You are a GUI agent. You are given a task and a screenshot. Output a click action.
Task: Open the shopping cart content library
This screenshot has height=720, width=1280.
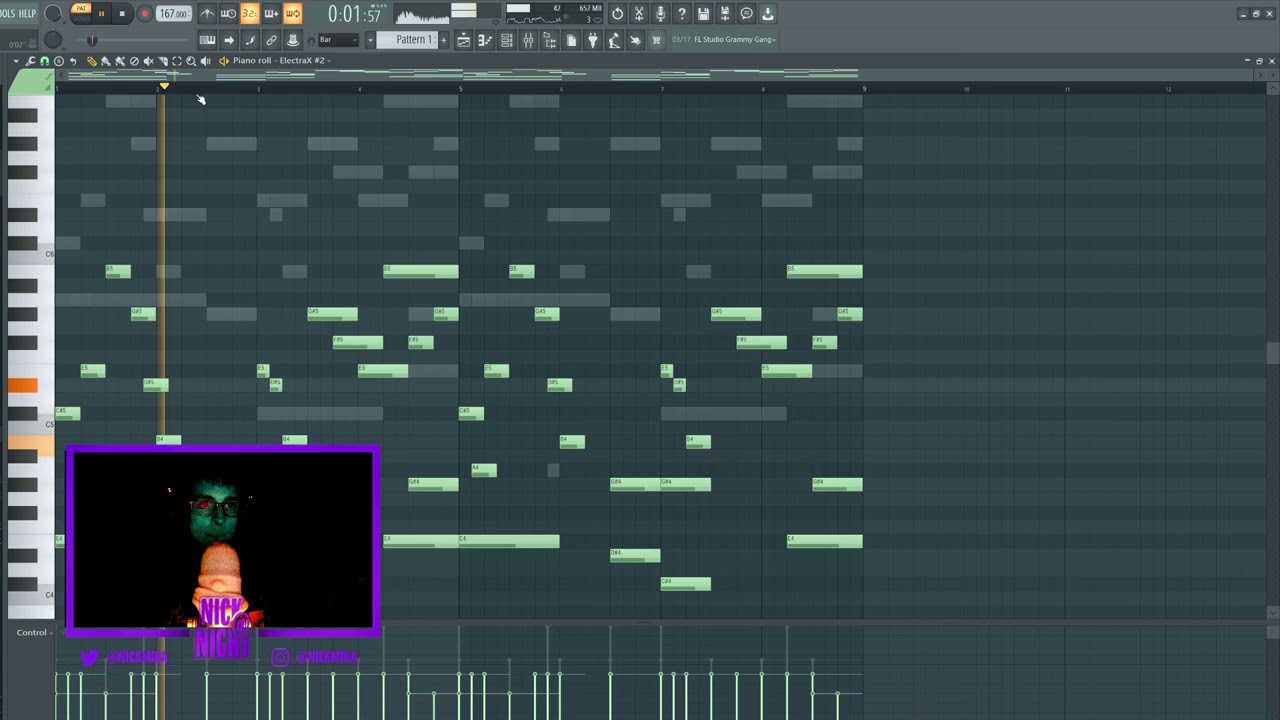point(656,40)
